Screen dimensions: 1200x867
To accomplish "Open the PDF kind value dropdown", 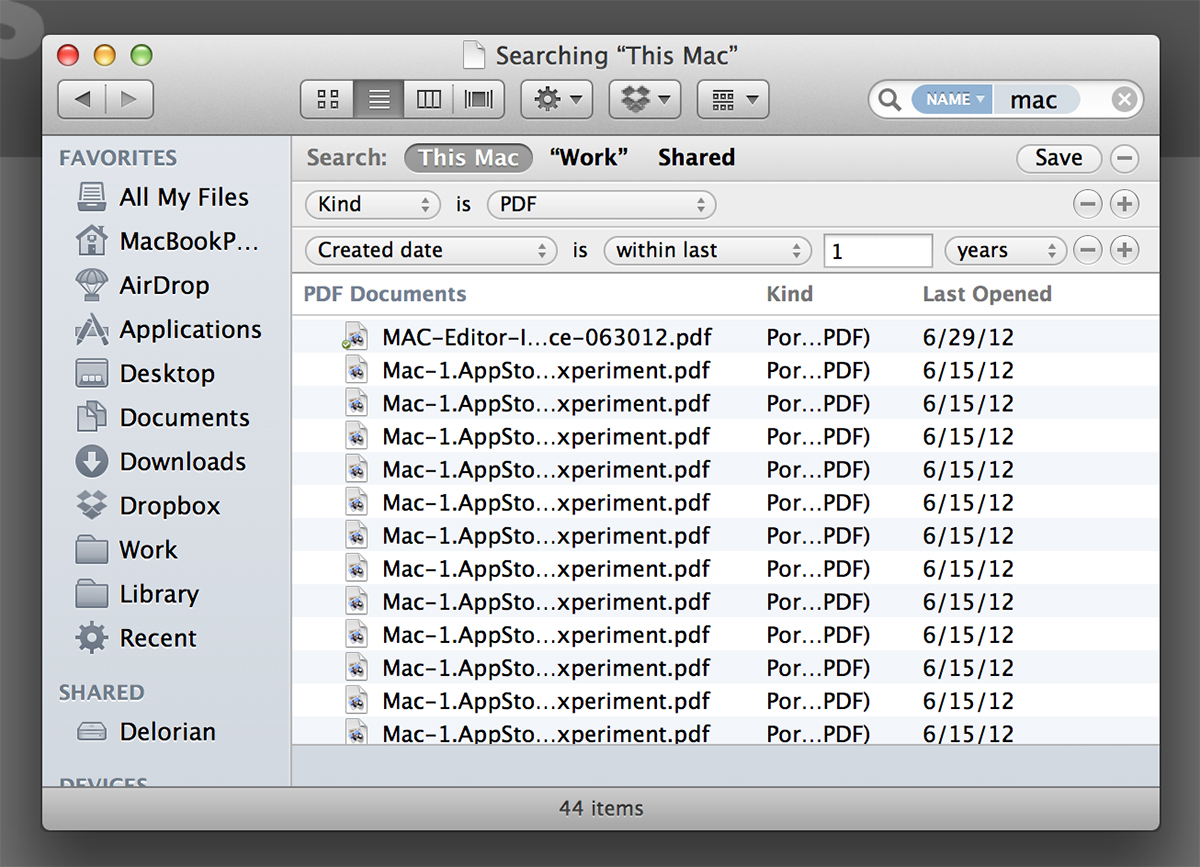I will pyautogui.click(x=602, y=204).
